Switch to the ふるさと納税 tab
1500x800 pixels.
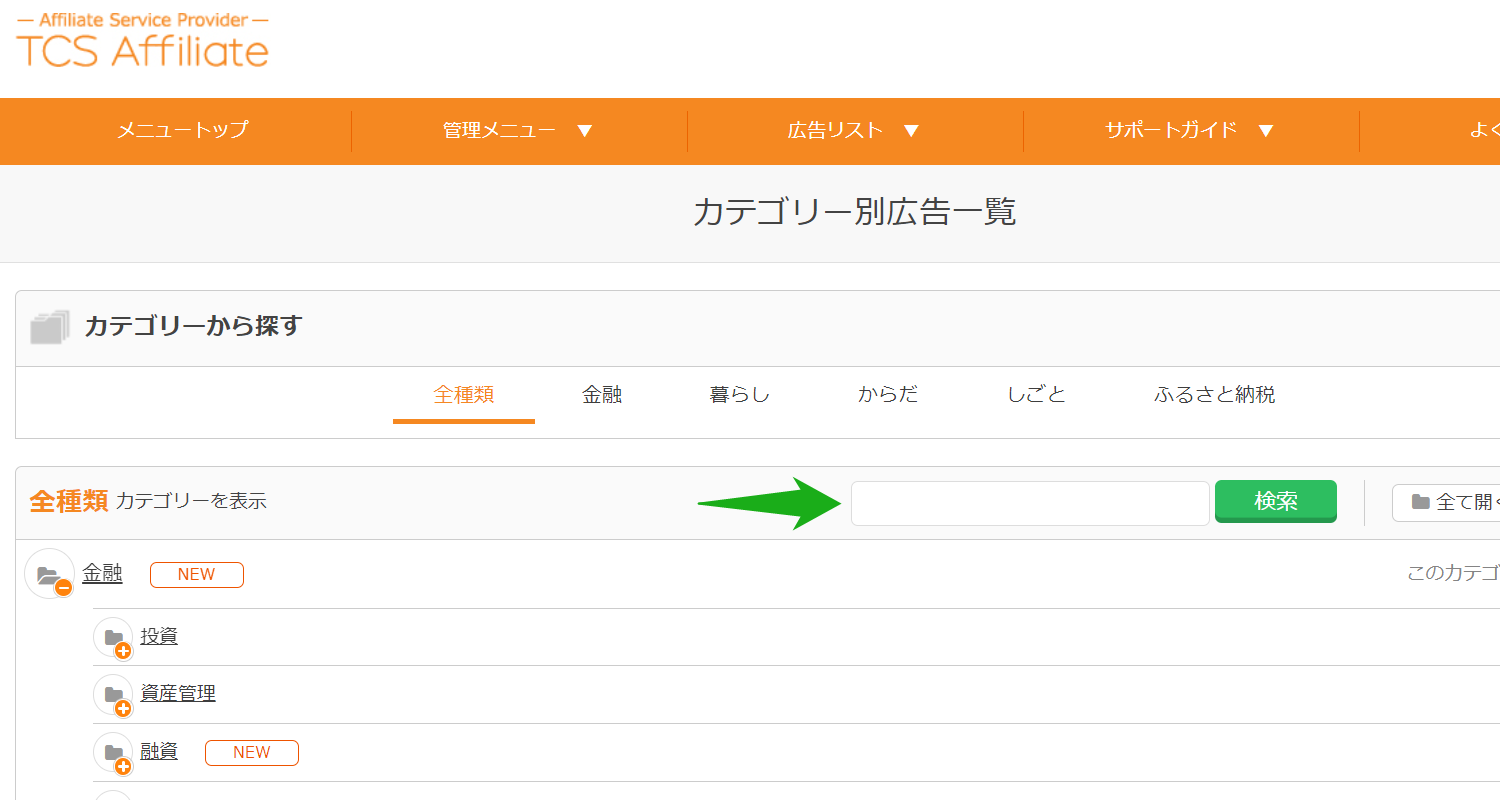1214,394
